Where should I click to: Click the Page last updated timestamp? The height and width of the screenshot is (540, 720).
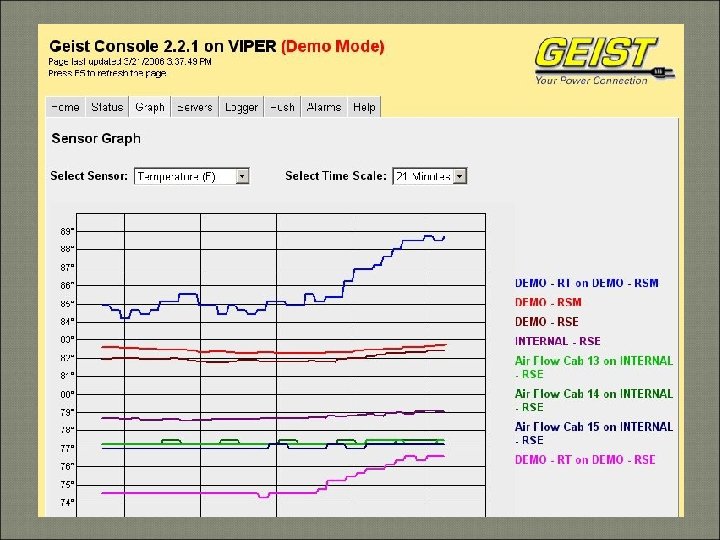(129, 62)
